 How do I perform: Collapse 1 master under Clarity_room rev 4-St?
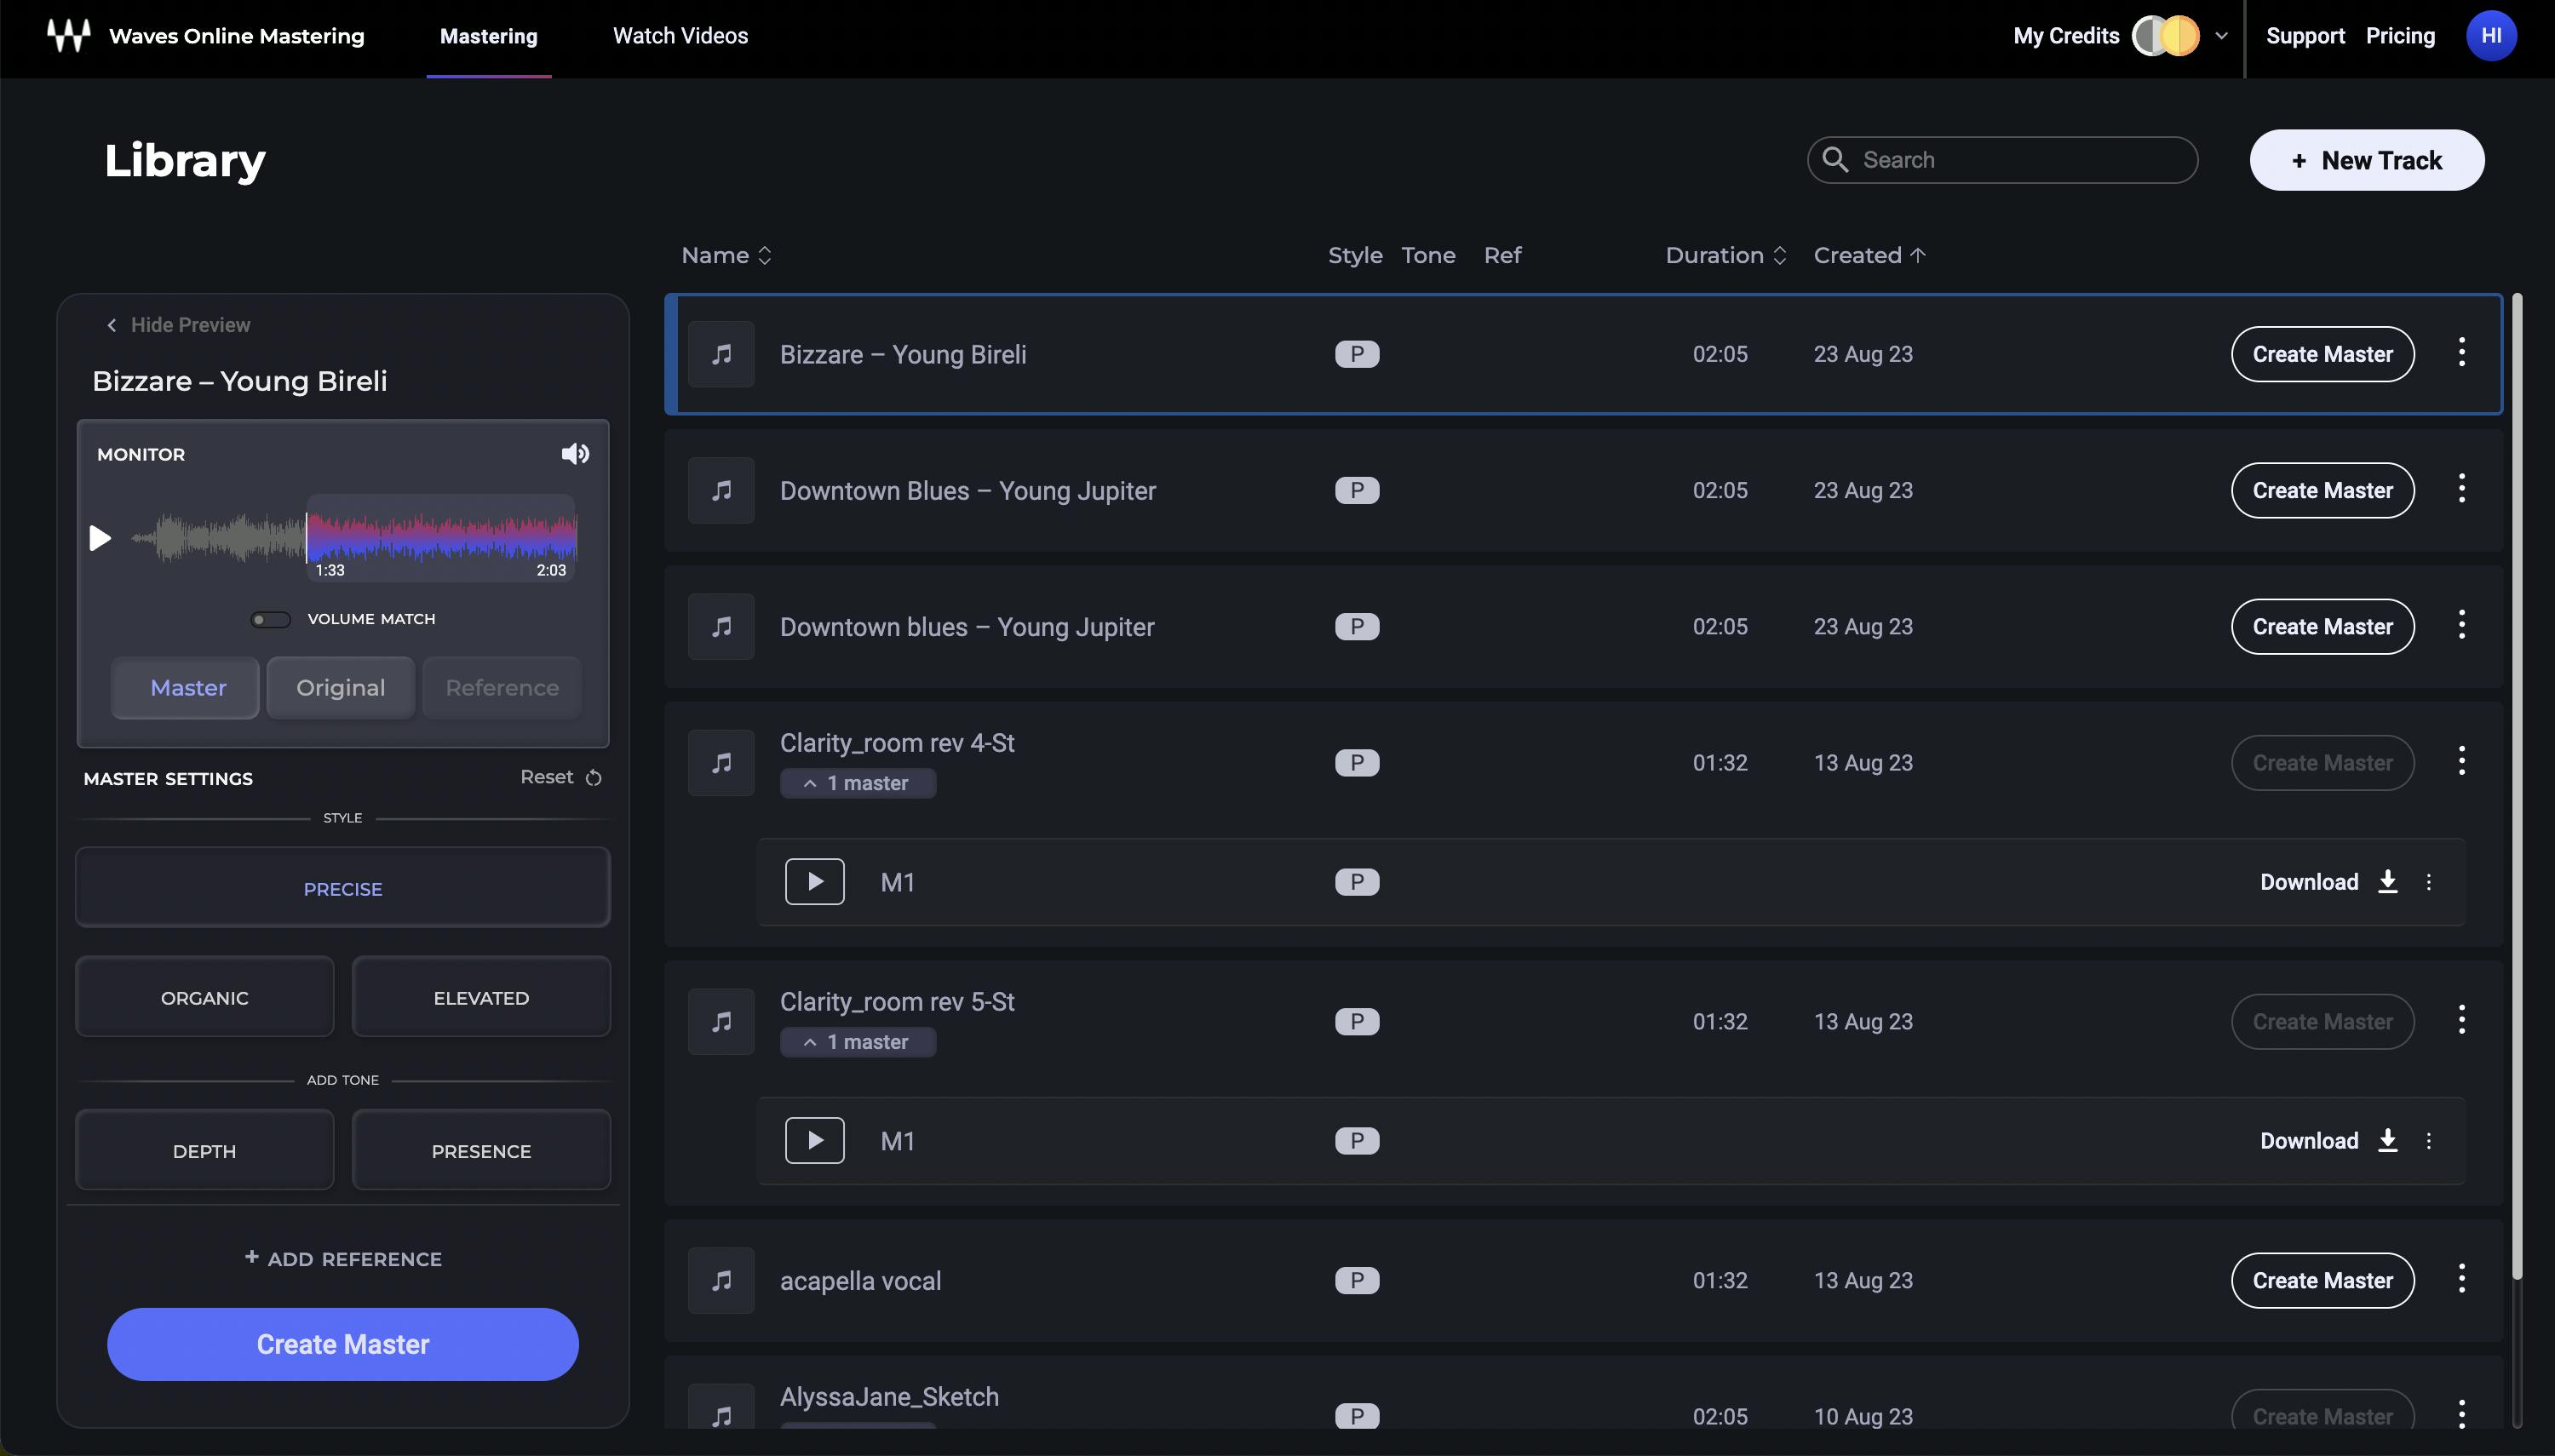(857, 783)
